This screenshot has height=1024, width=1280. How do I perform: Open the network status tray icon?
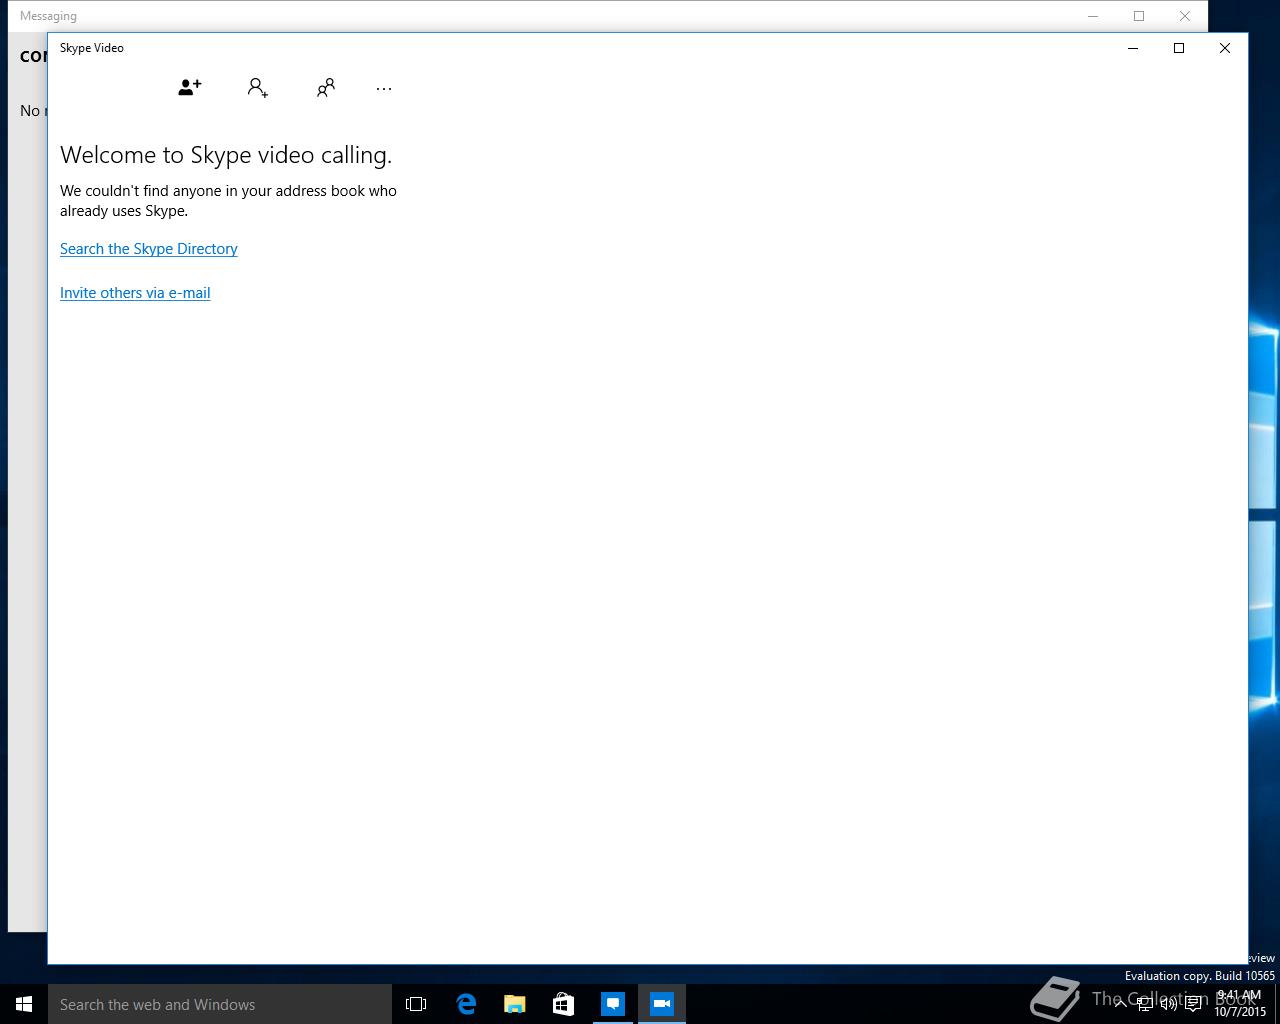(1144, 1004)
